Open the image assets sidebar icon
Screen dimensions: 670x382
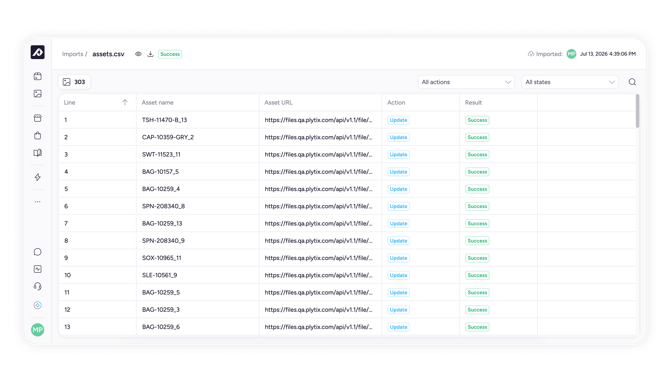[x=38, y=94]
